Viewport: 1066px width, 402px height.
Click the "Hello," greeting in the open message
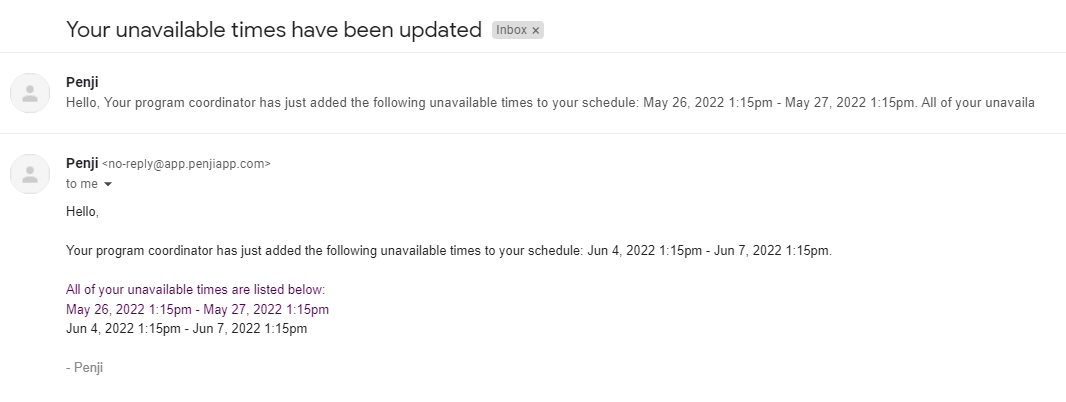point(83,212)
